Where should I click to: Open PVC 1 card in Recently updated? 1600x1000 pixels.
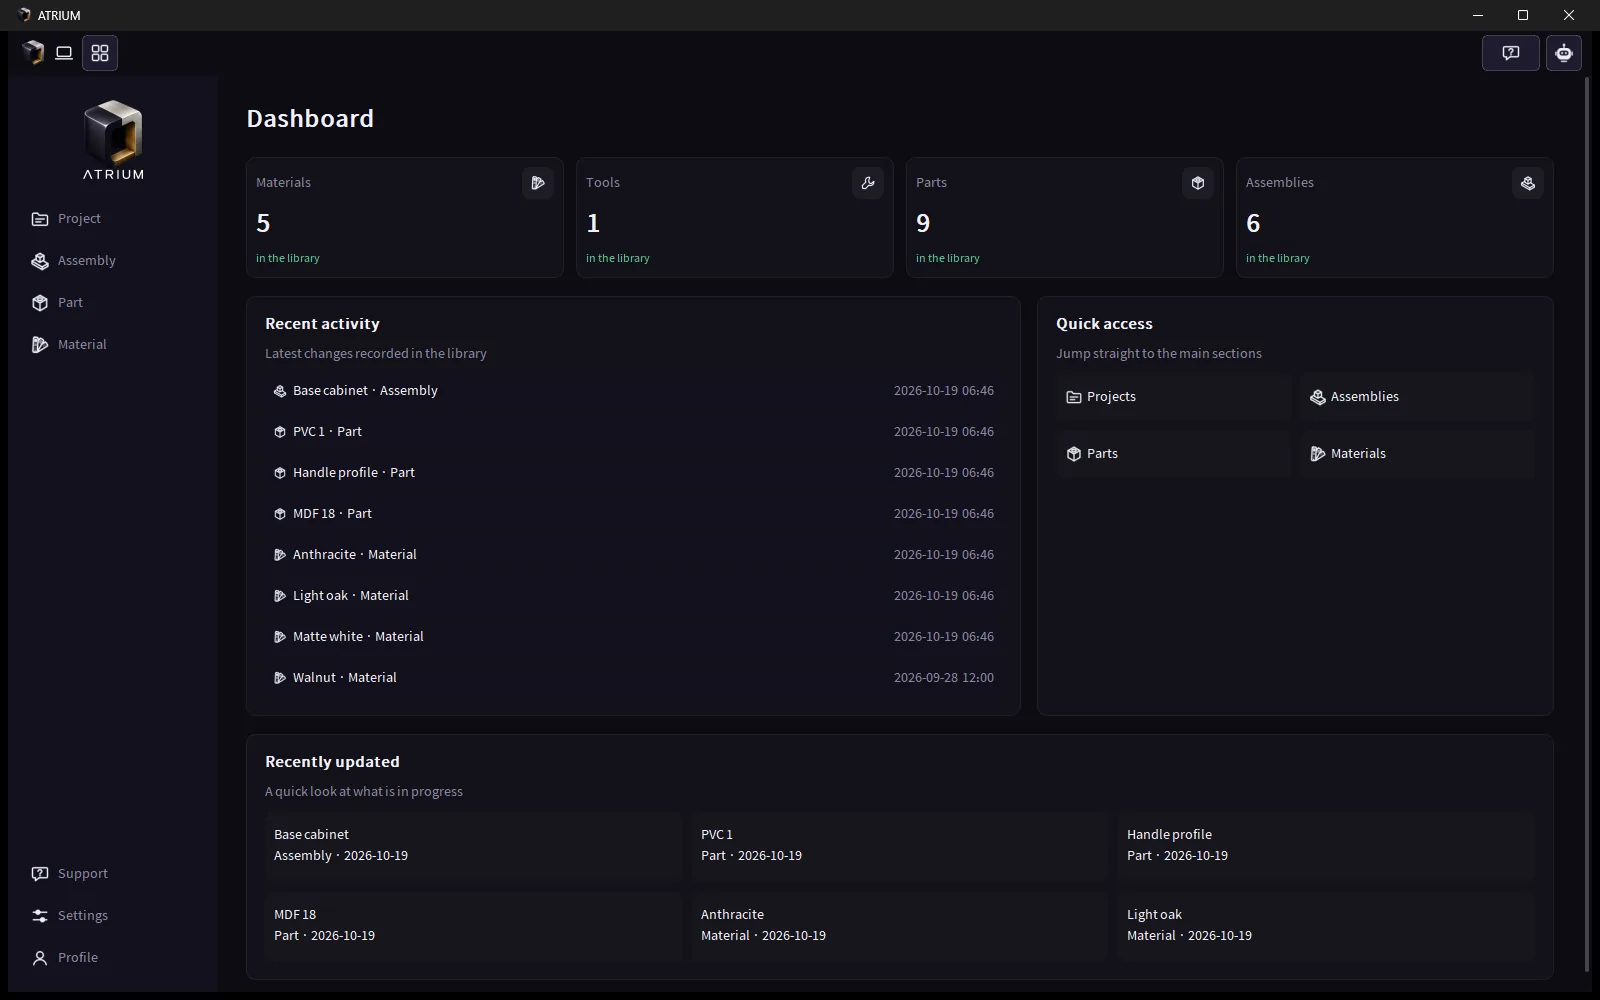tap(900, 845)
